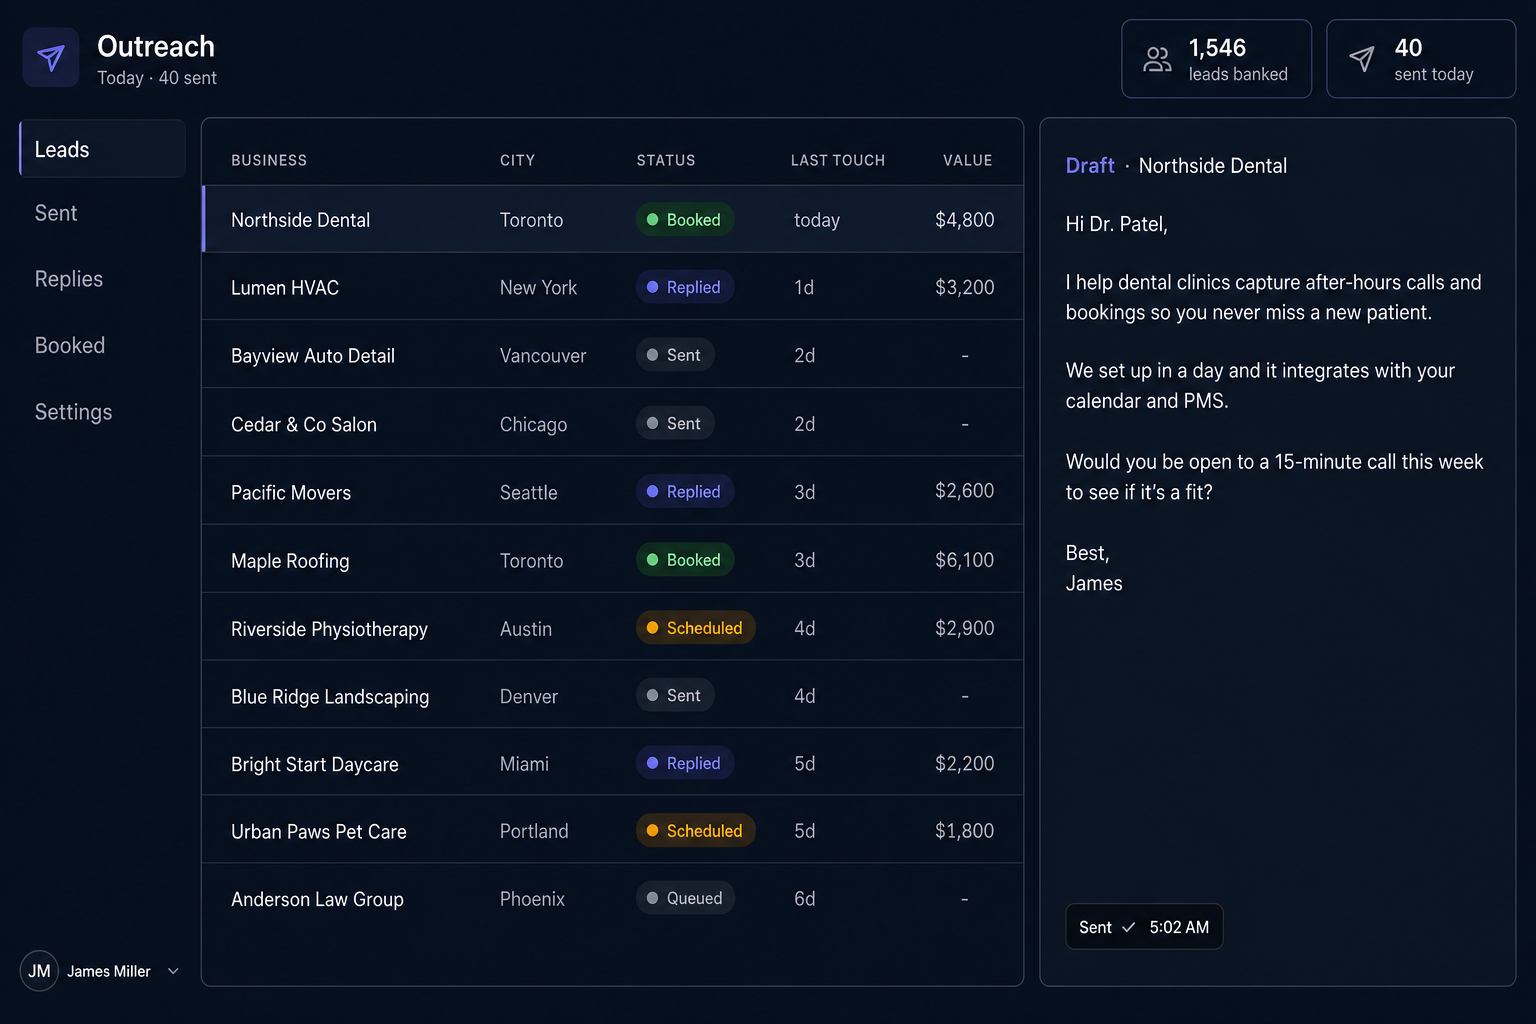
Task: Click the Sent 5:02 AM button
Action: point(1144,927)
